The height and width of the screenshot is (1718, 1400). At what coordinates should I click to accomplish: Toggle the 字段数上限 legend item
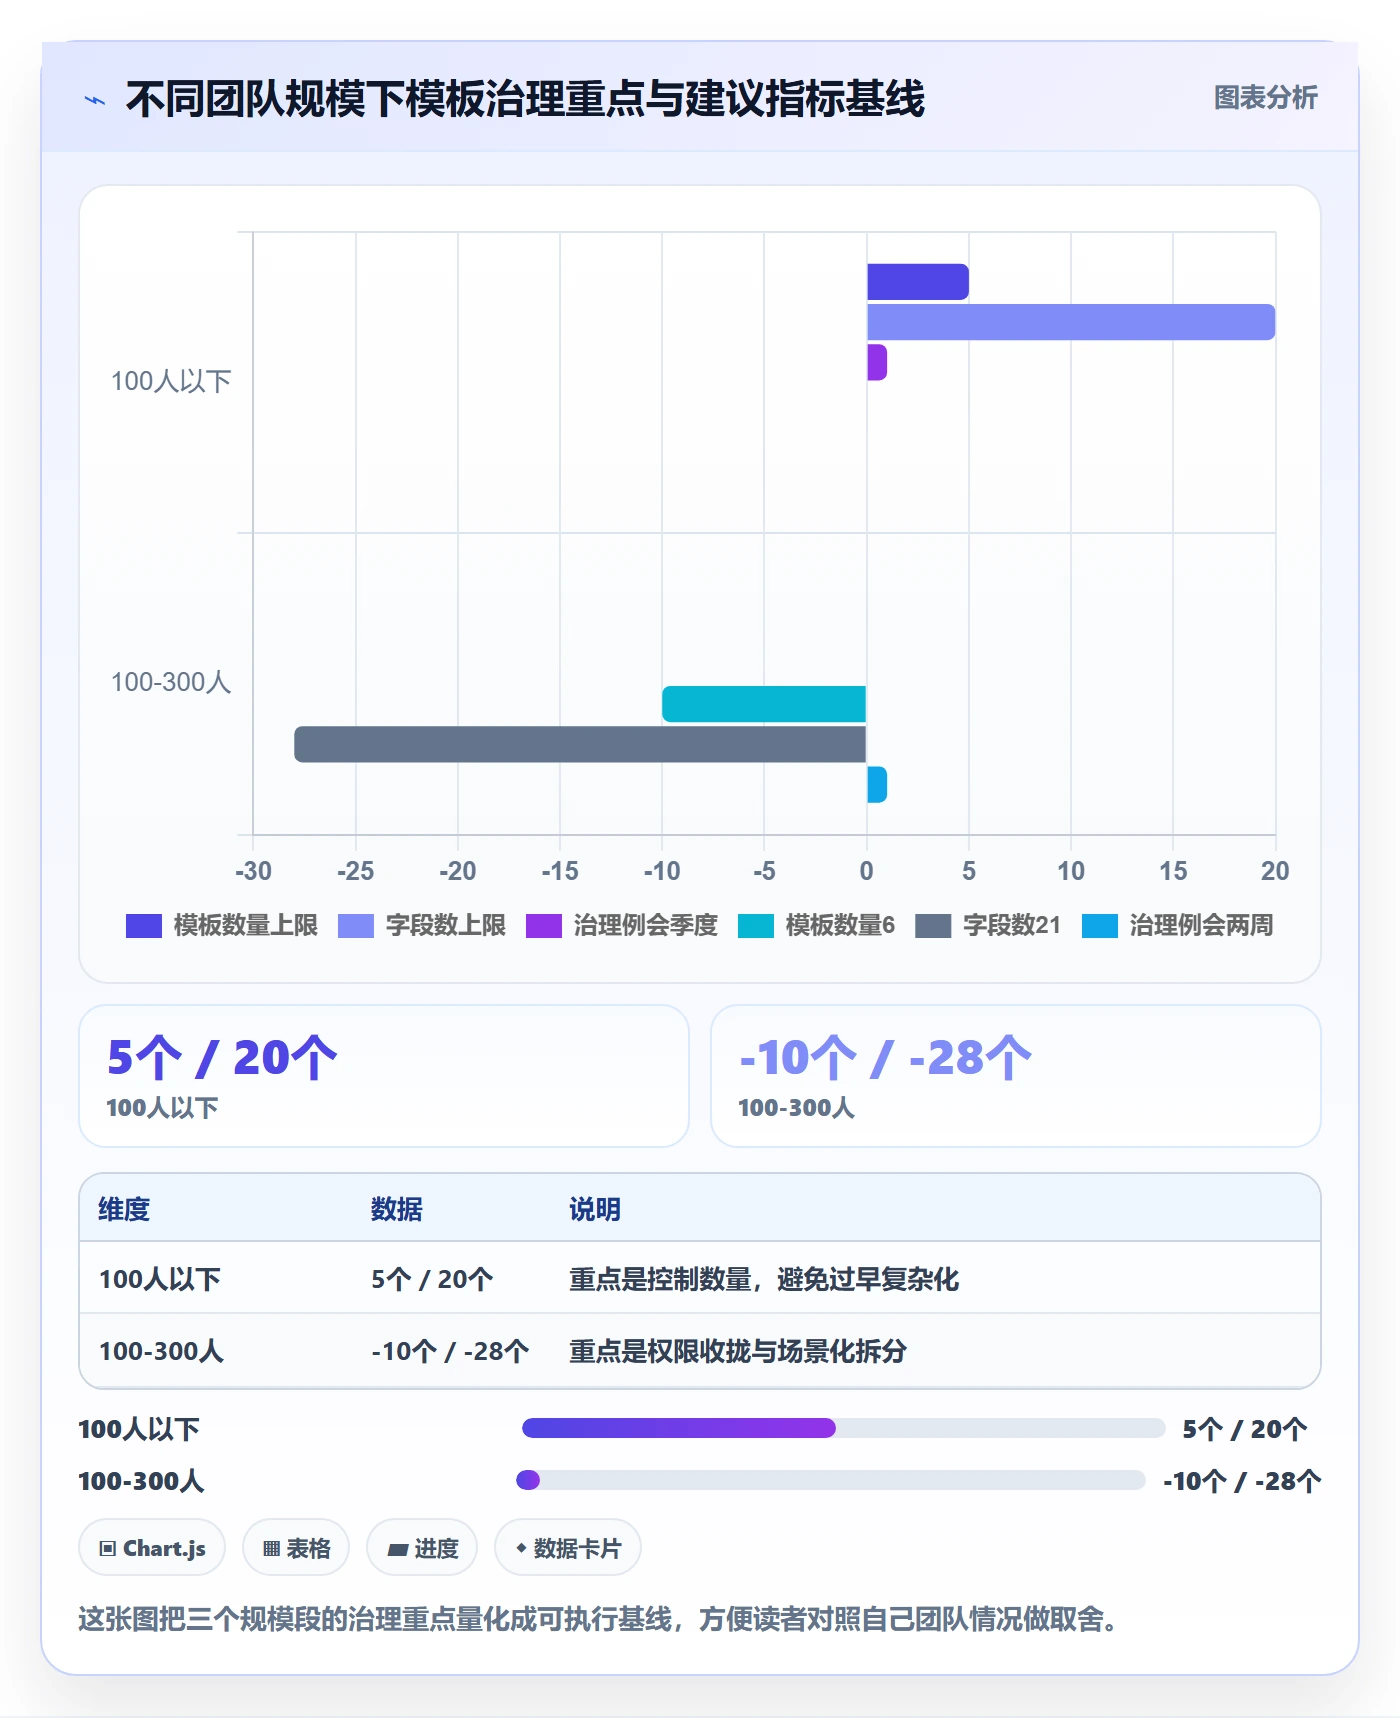pos(422,926)
